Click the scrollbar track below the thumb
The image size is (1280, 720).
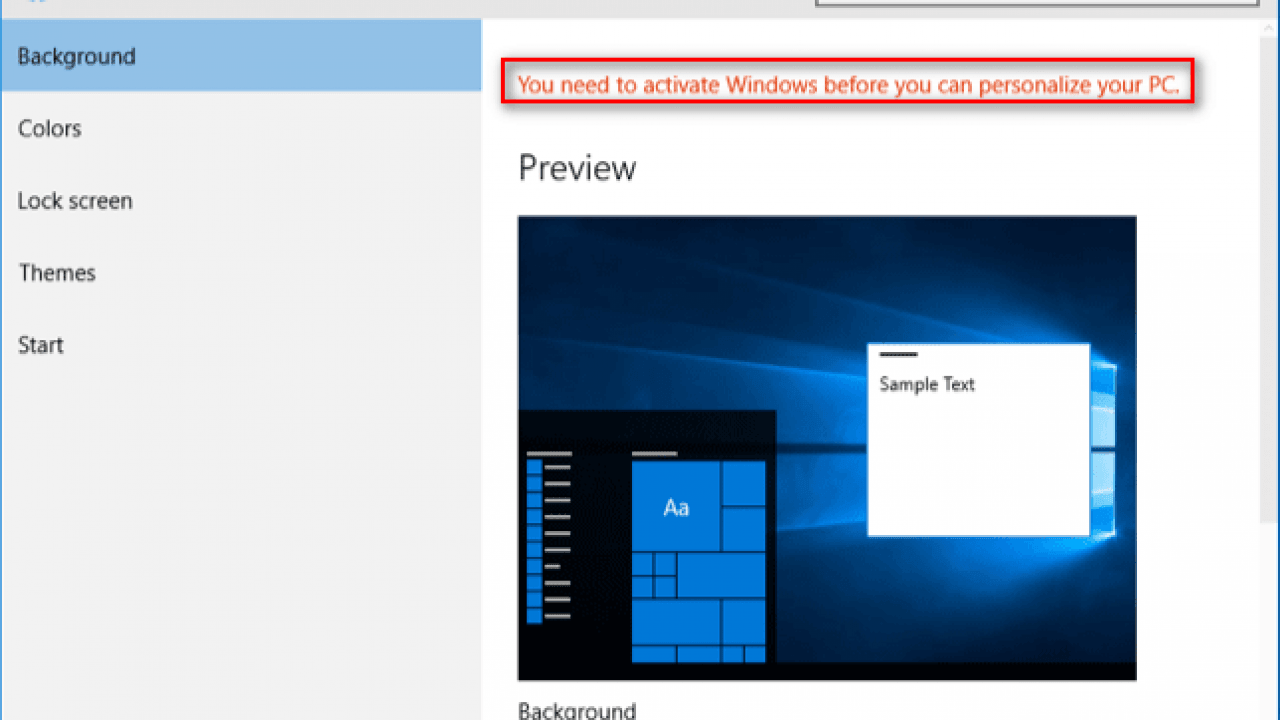pos(1269,620)
